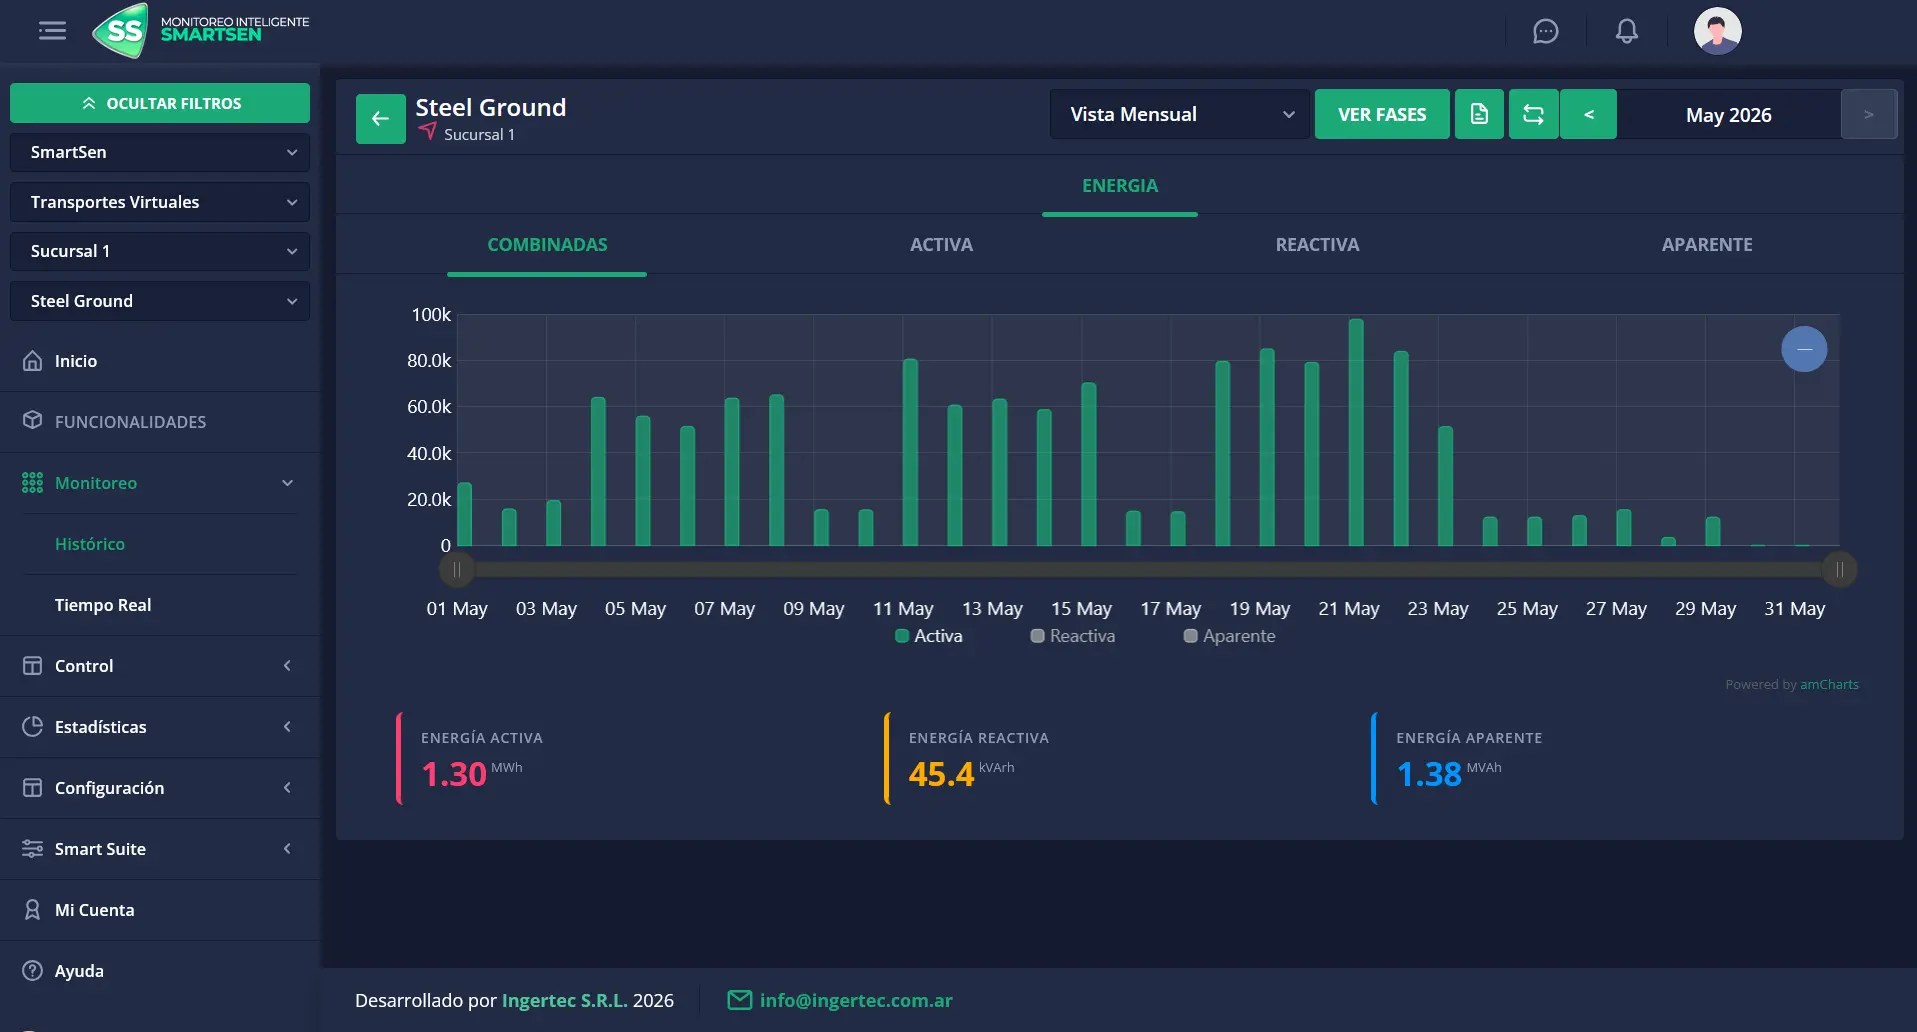Expand the Control menu section
Screen dimensions: 1917x1032
point(287,666)
